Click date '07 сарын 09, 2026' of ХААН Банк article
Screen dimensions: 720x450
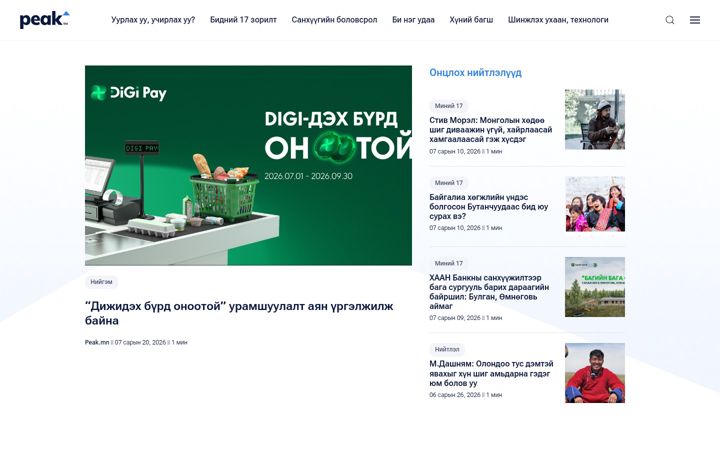tap(455, 318)
